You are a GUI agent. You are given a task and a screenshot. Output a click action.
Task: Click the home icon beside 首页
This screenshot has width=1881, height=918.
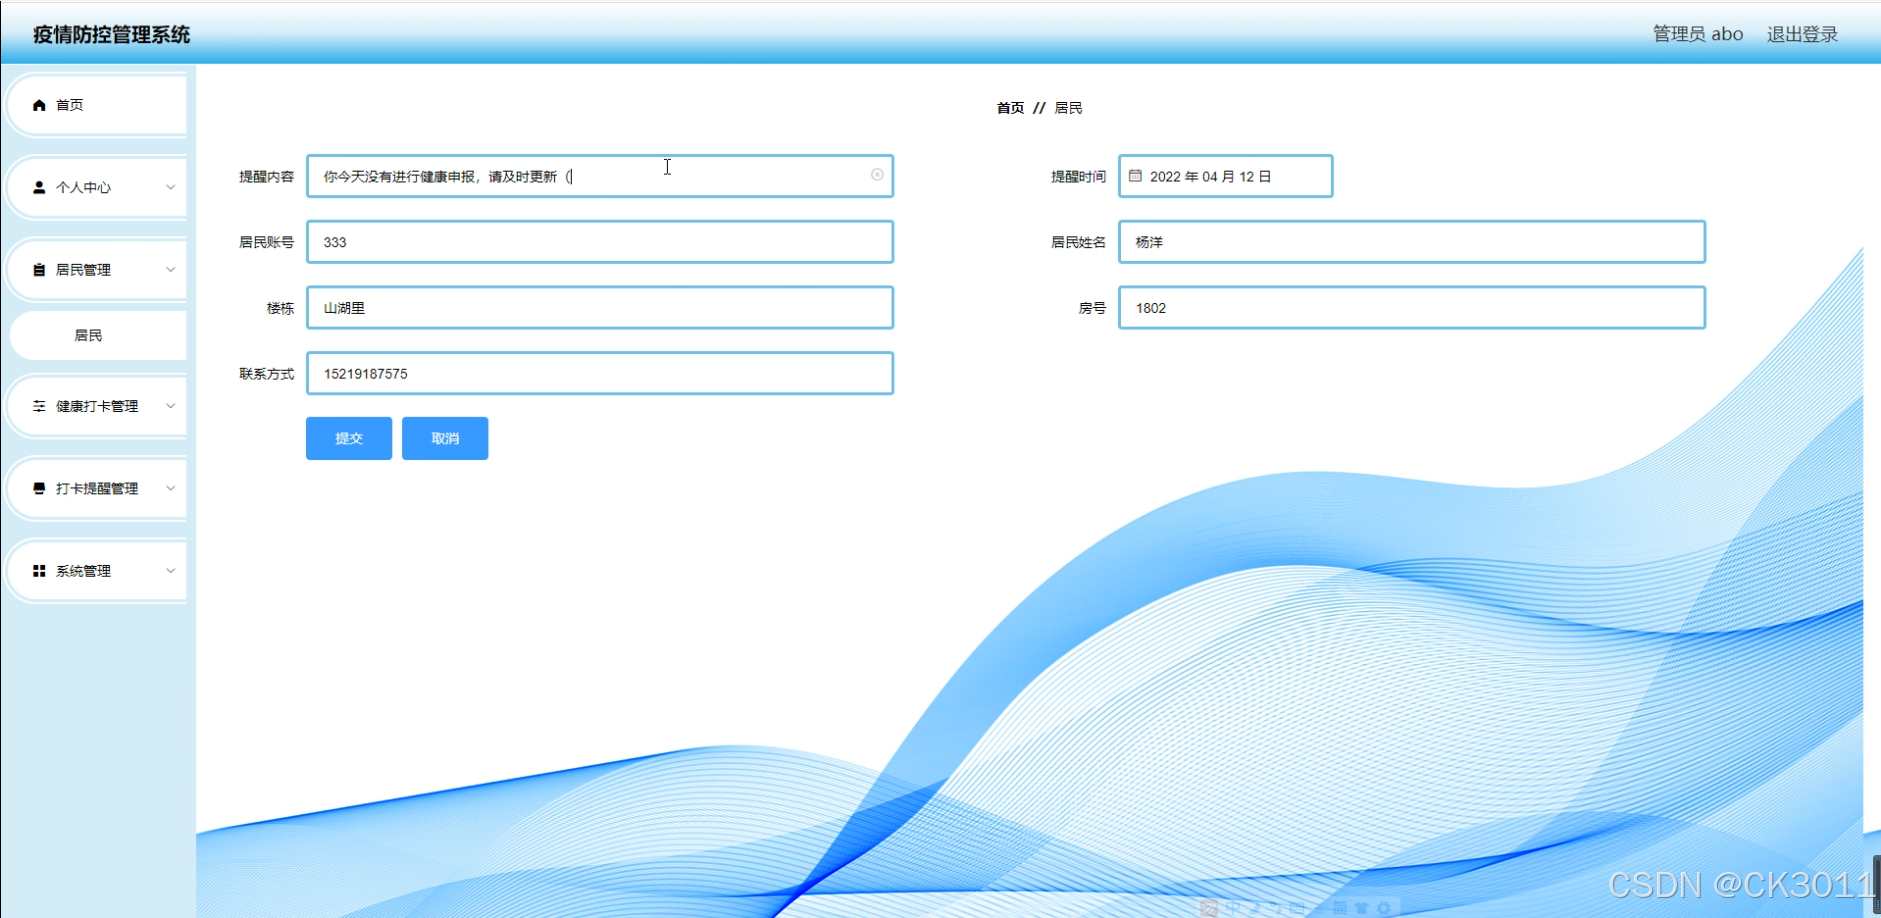(x=39, y=105)
